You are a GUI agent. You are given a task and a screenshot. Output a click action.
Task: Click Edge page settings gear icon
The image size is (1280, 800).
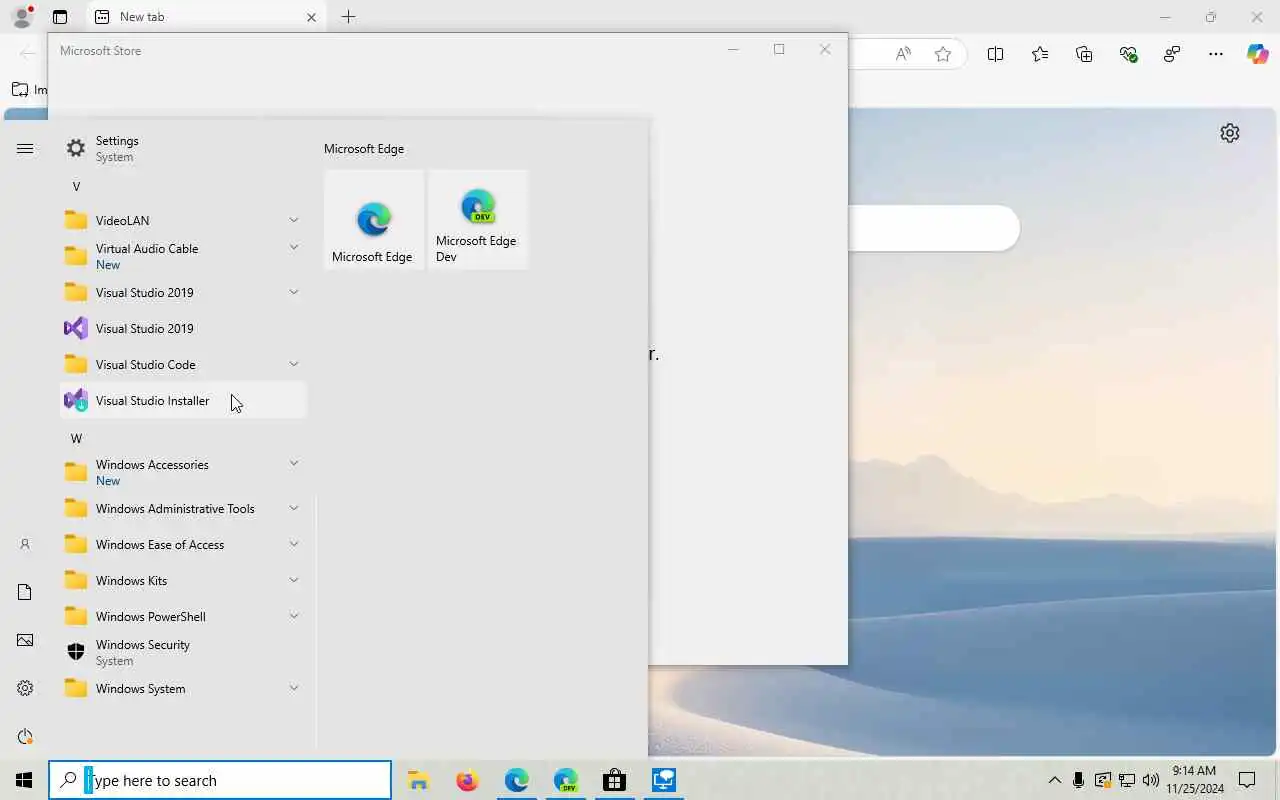click(x=1230, y=133)
